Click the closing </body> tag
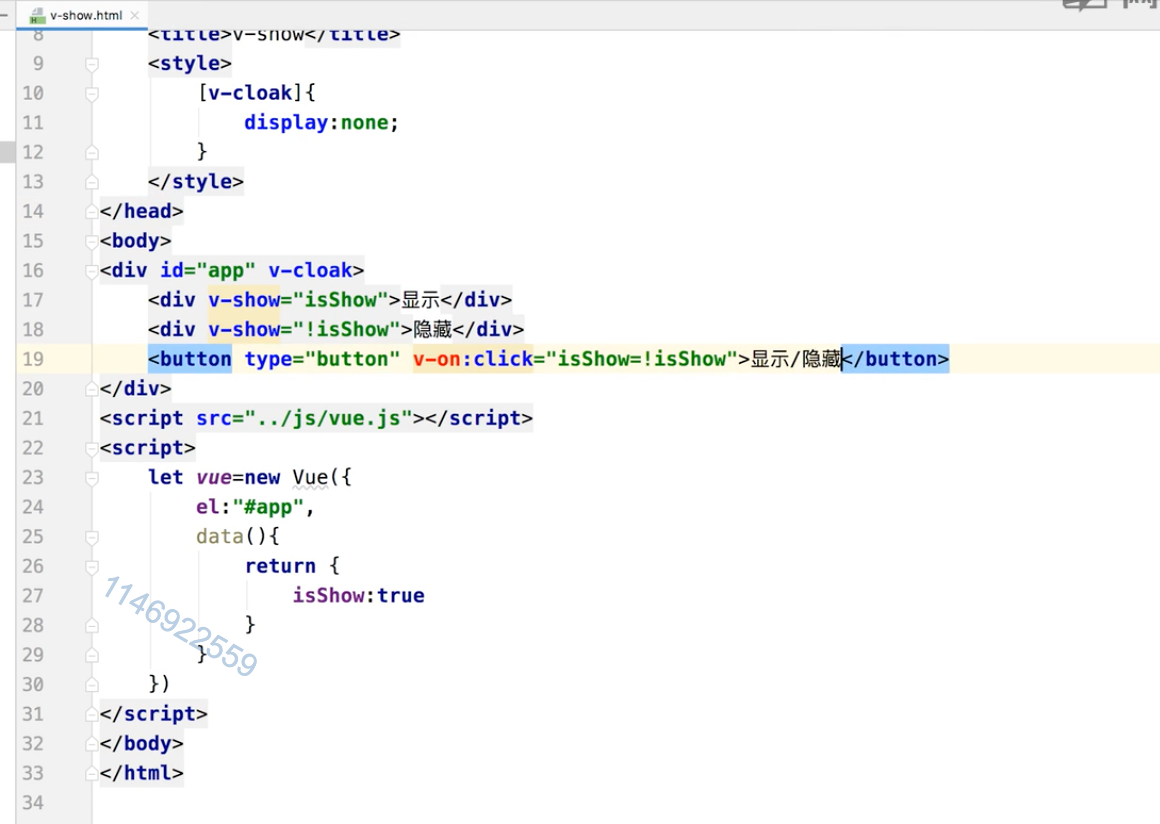 pos(141,744)
